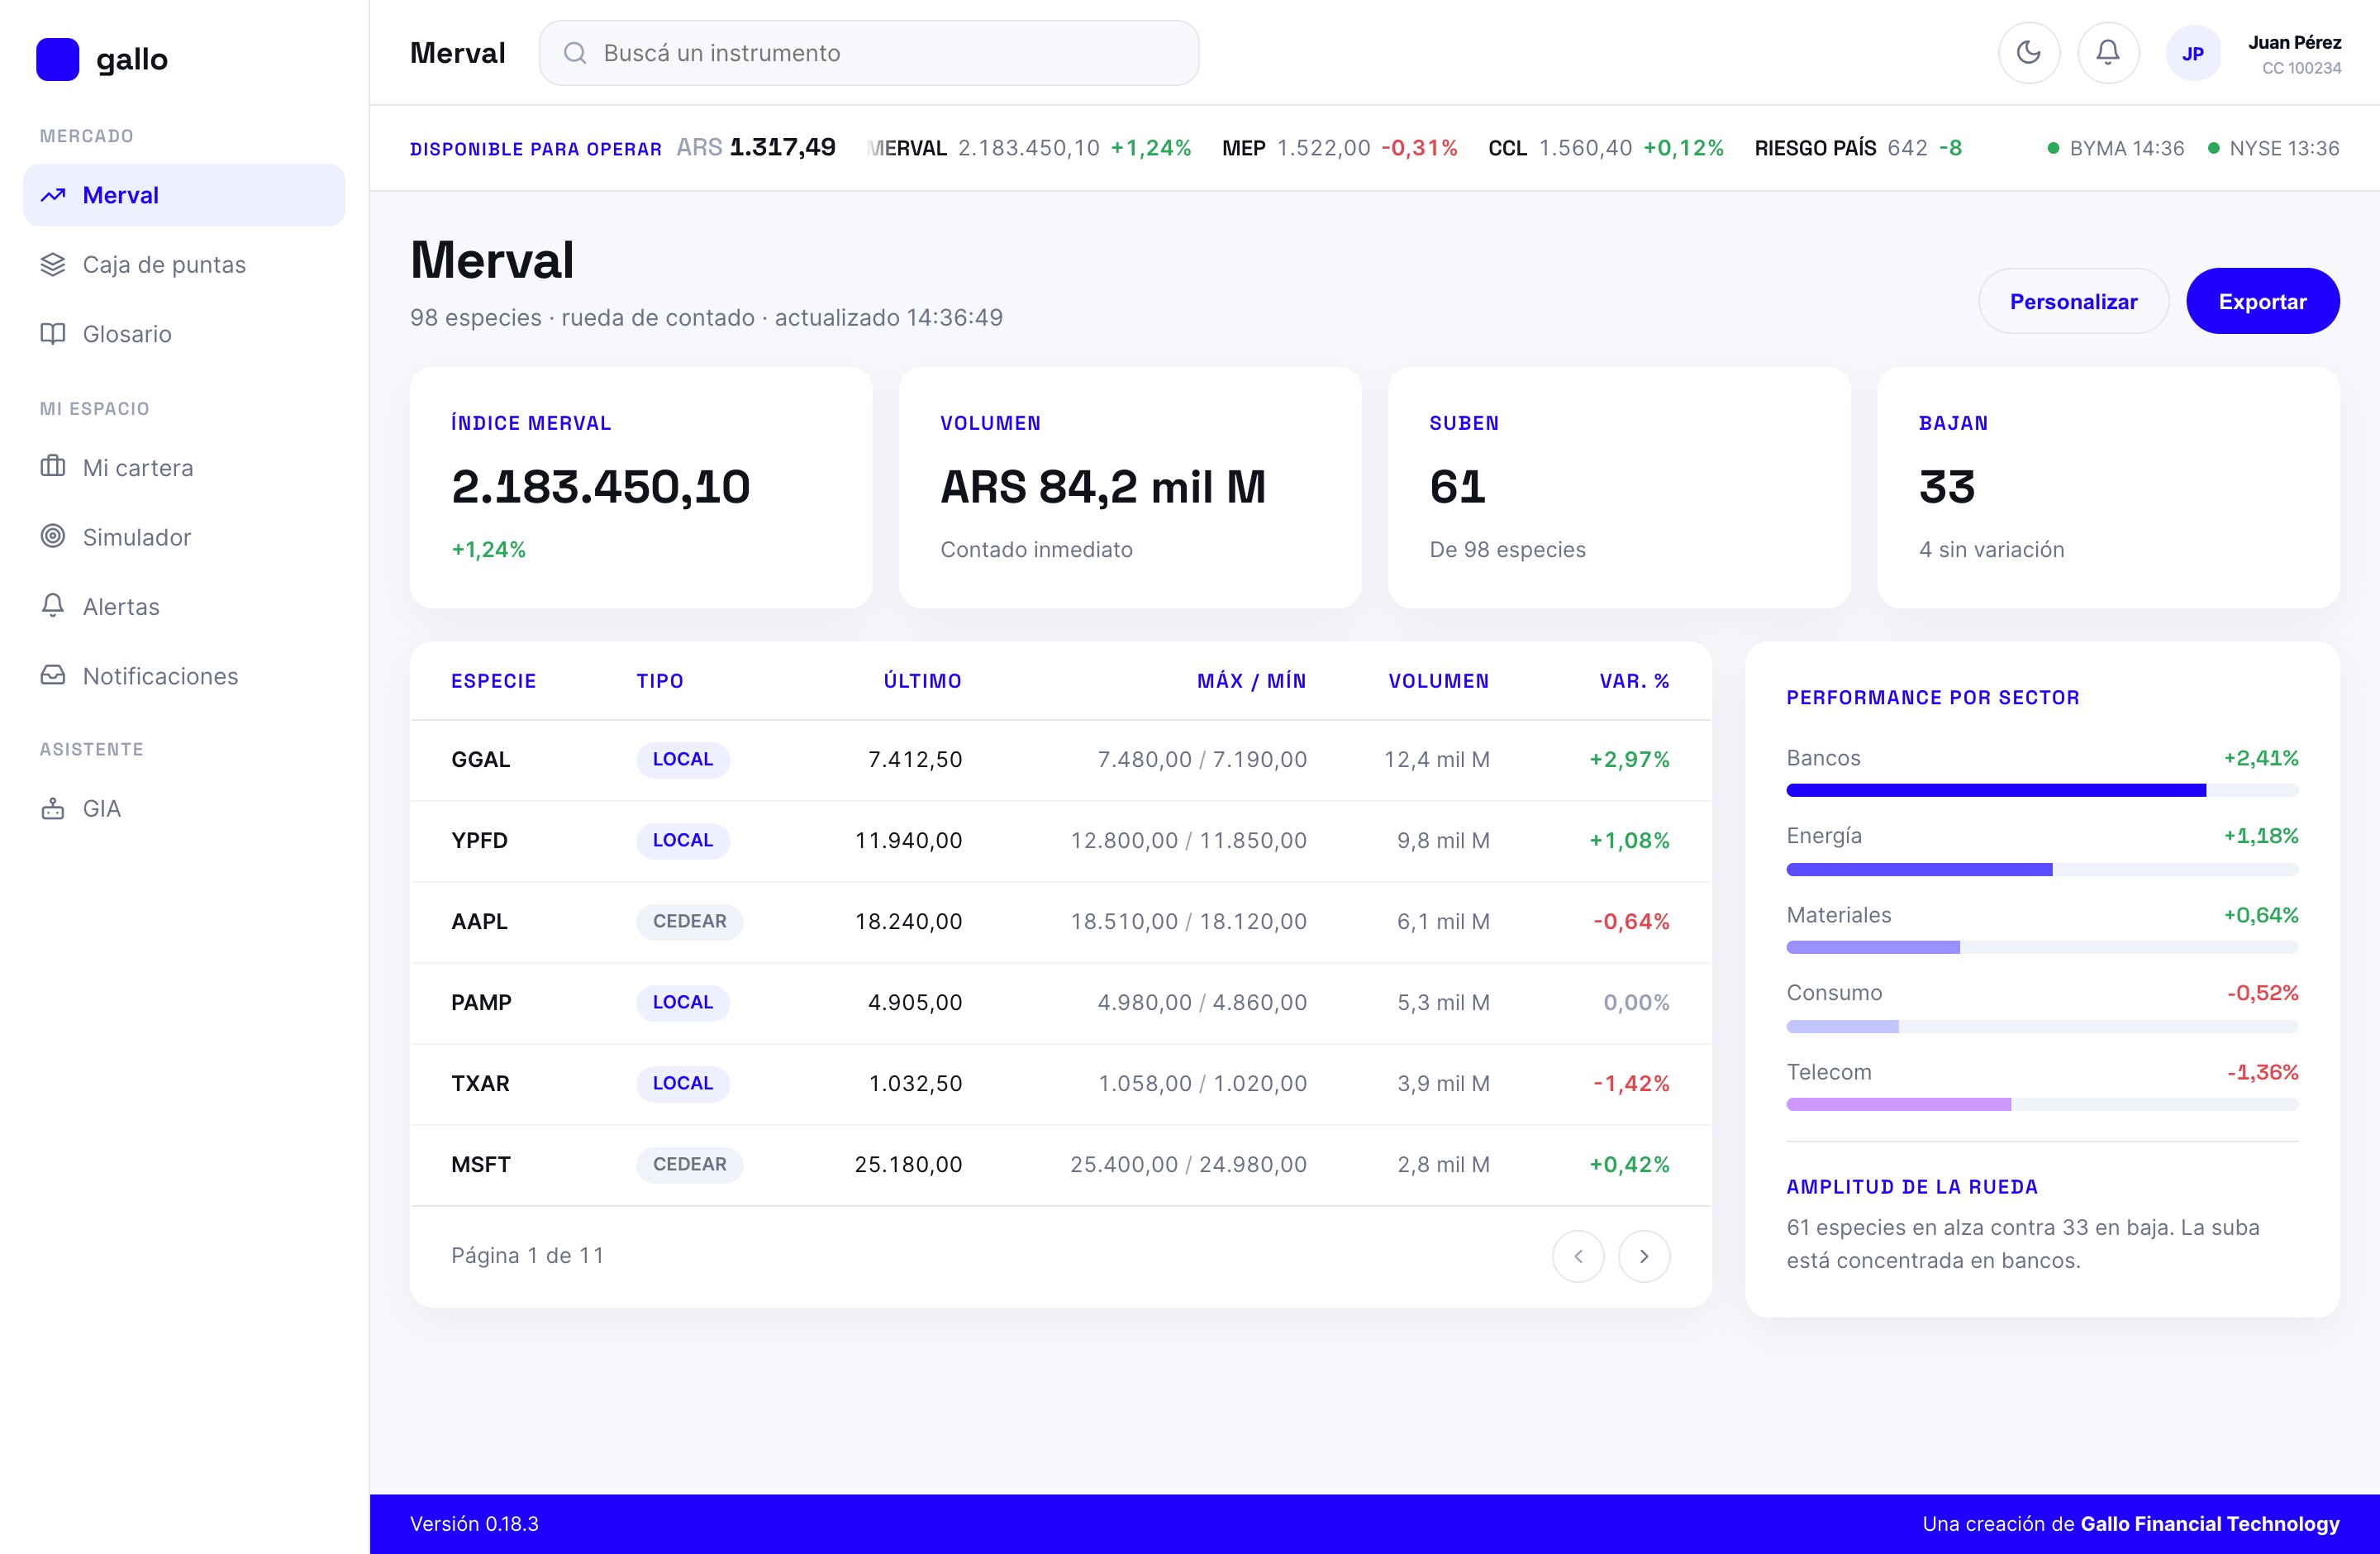Click the Mi cartera briefcase icon

coord(53,466)
